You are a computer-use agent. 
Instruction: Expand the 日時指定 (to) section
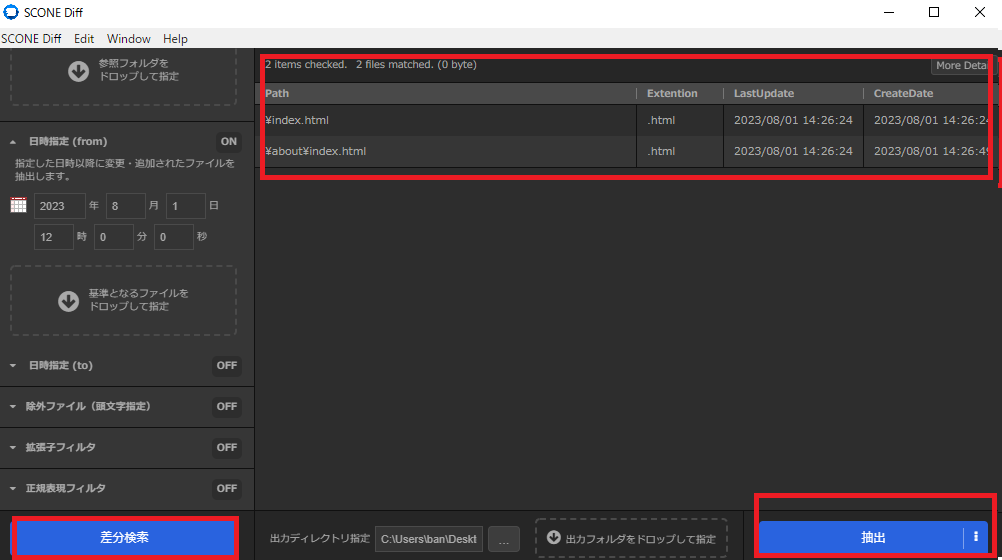click(x=15, y=366)
